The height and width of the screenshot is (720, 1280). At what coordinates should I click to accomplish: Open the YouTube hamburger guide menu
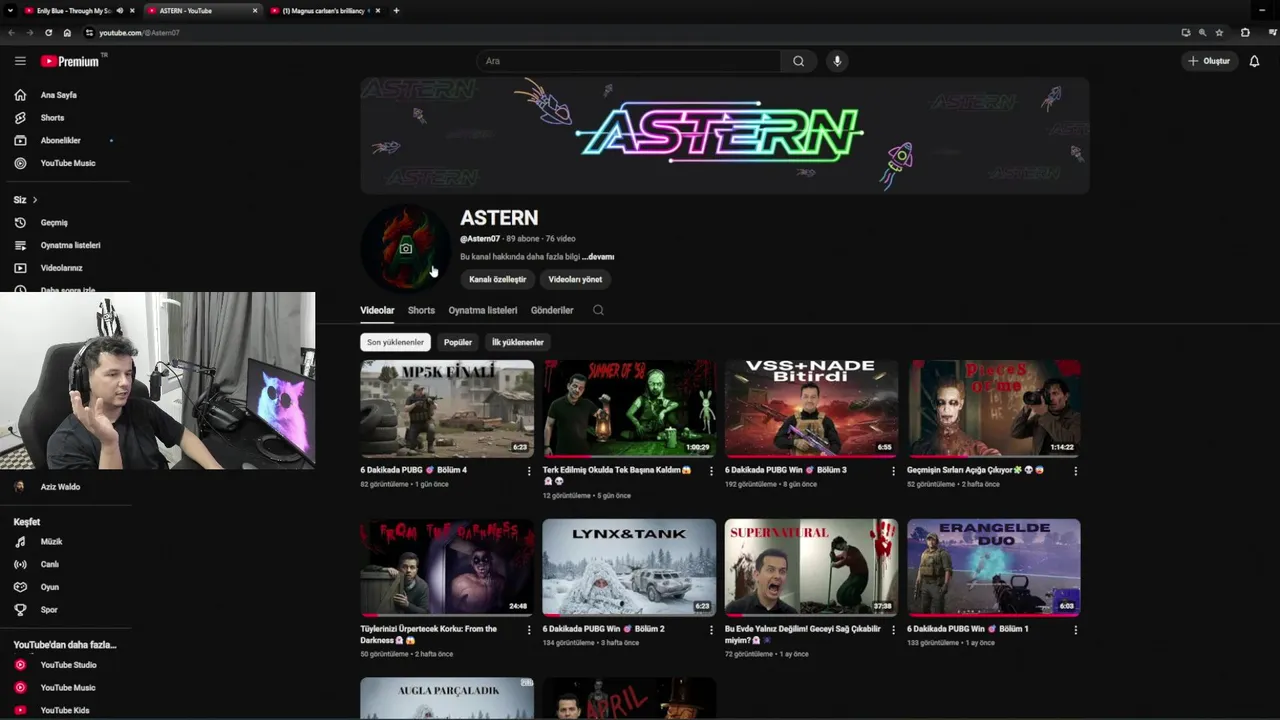click(20, 61)
